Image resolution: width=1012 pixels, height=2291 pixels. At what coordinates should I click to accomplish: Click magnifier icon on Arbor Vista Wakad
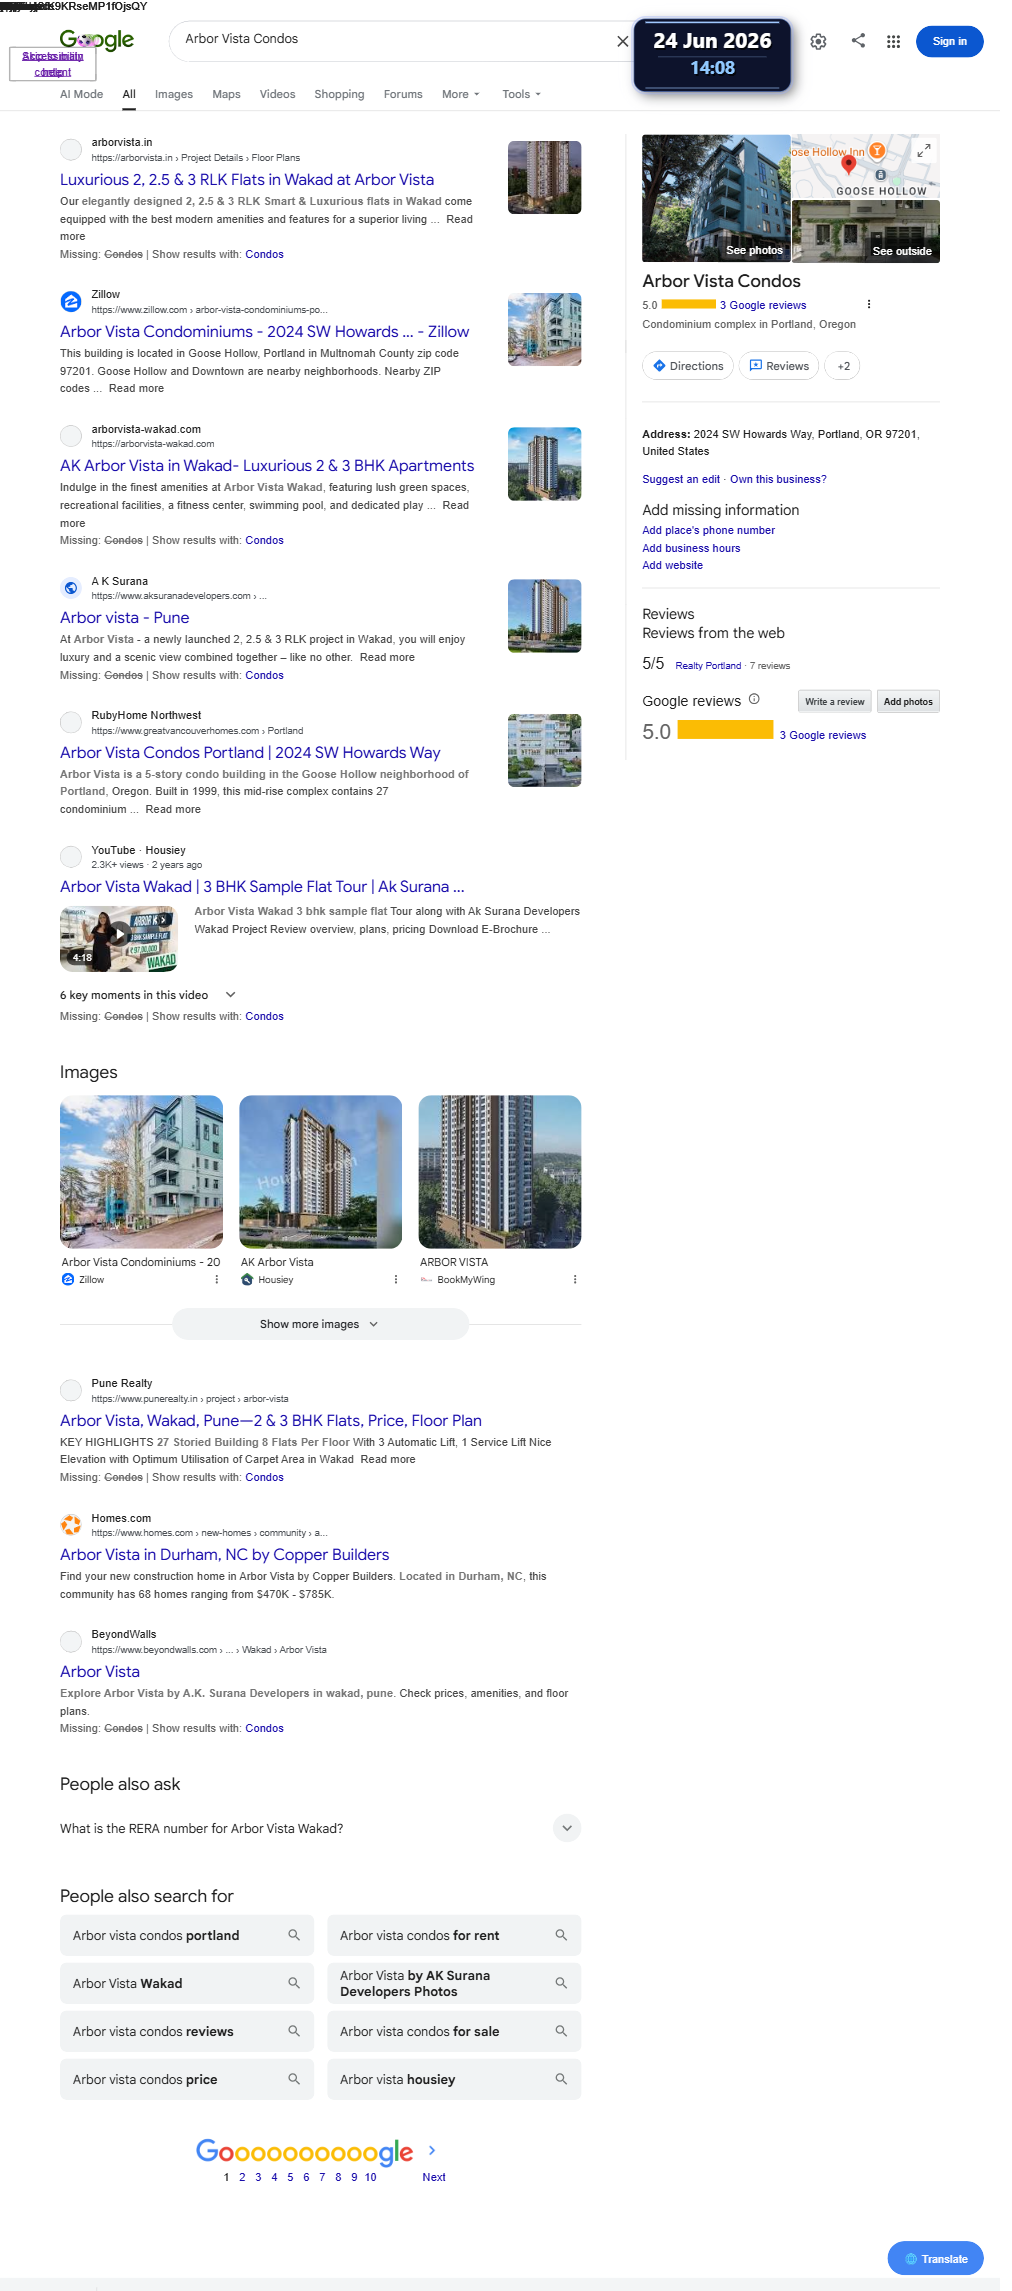[294, 1983]
